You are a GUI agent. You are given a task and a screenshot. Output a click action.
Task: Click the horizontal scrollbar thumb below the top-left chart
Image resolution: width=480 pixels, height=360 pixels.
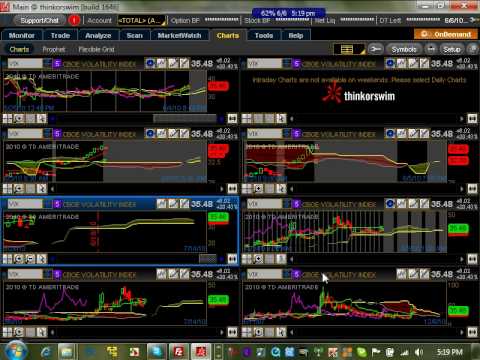tap(185, 118)
